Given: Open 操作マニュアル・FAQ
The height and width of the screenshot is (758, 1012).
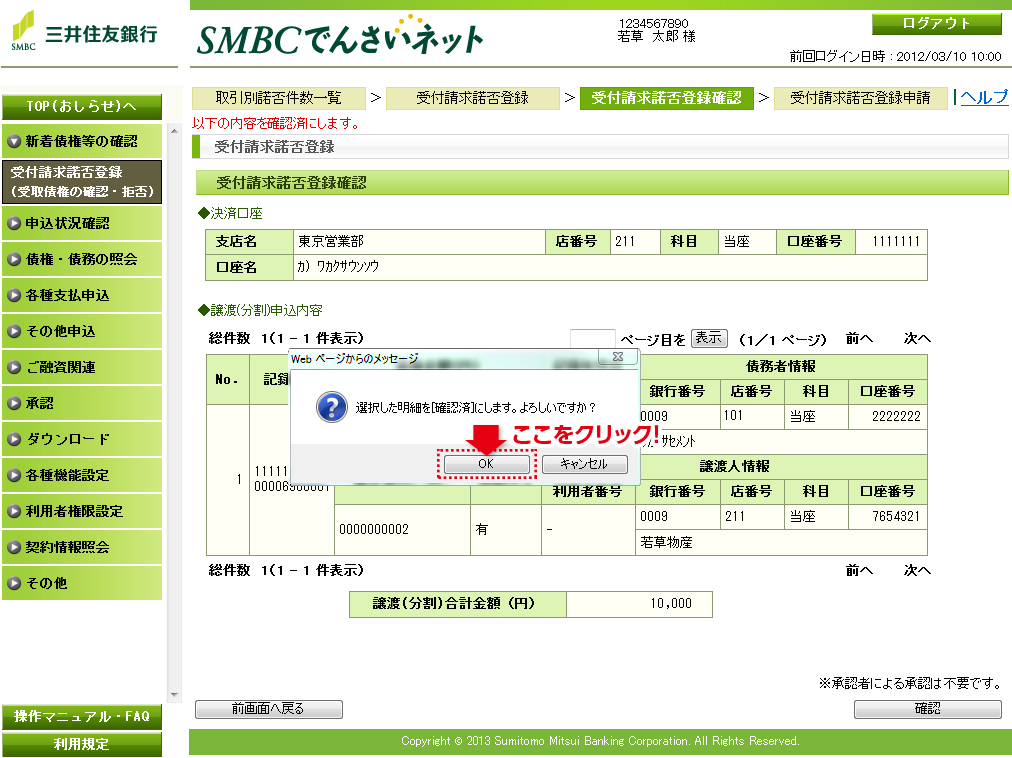Looking at the screenshot, I should coord(82,717).
